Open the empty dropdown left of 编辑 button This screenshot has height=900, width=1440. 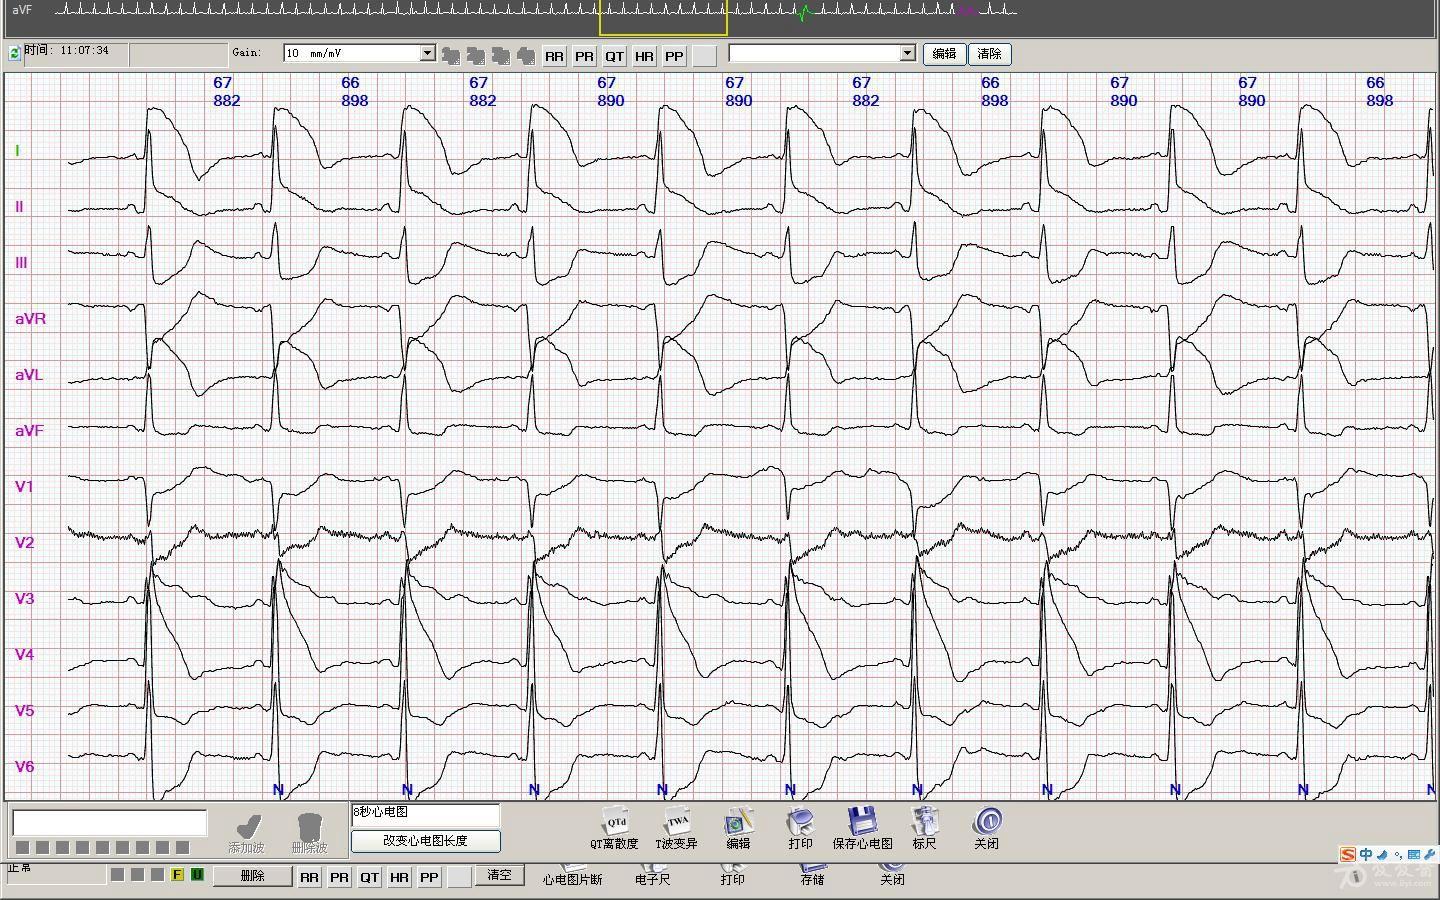[907, 53]
